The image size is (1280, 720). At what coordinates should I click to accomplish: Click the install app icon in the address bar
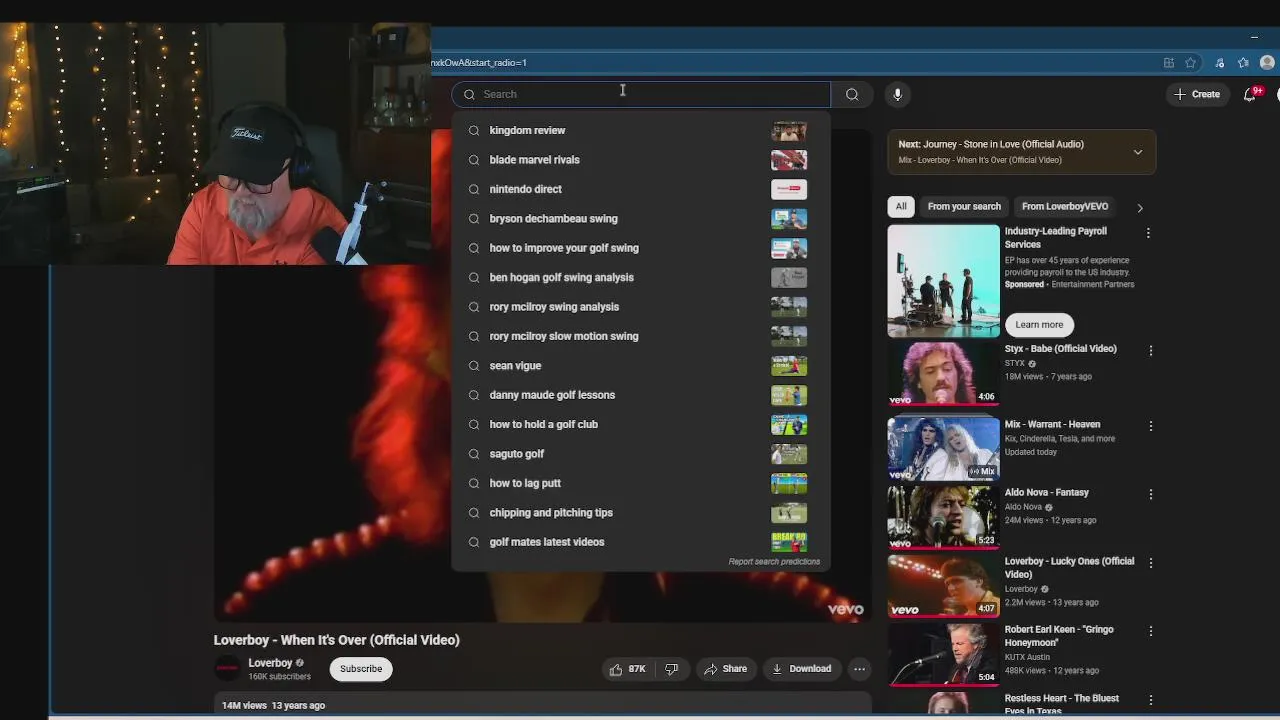coord(1168,62)
